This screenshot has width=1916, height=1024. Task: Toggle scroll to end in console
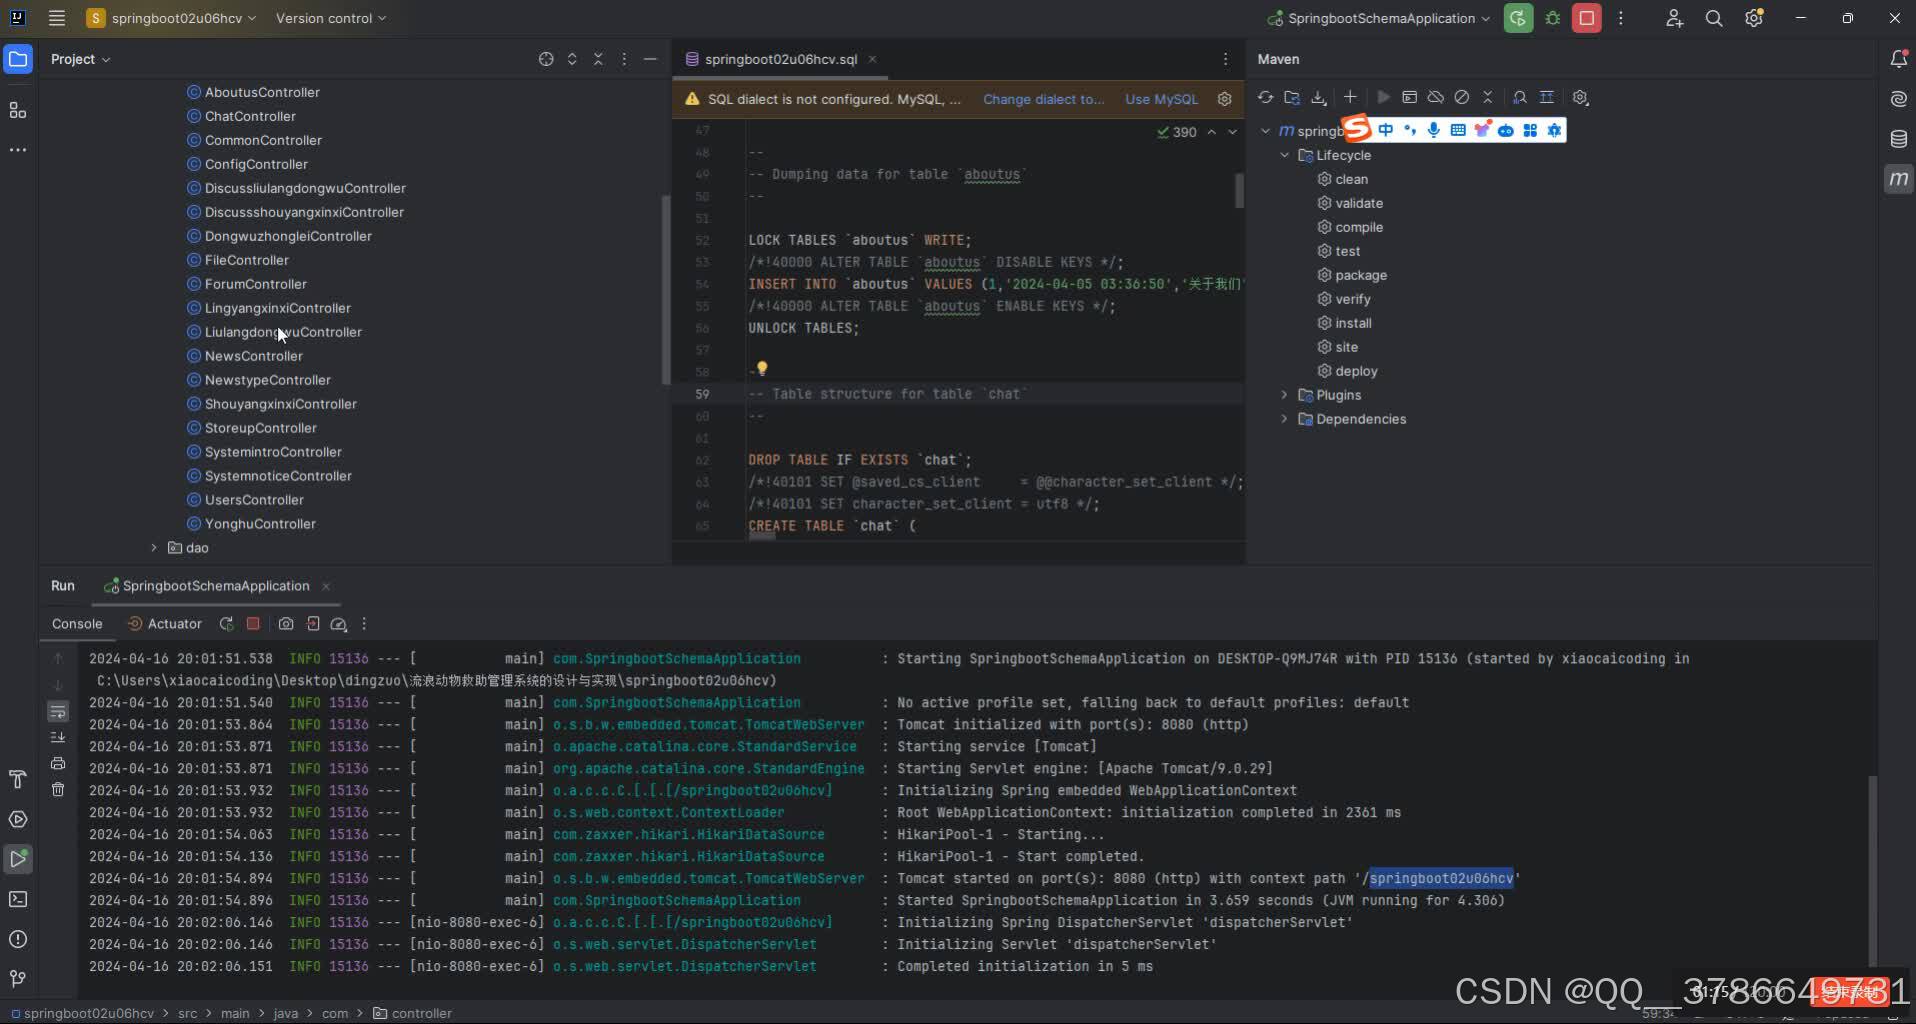pos(58,738)
